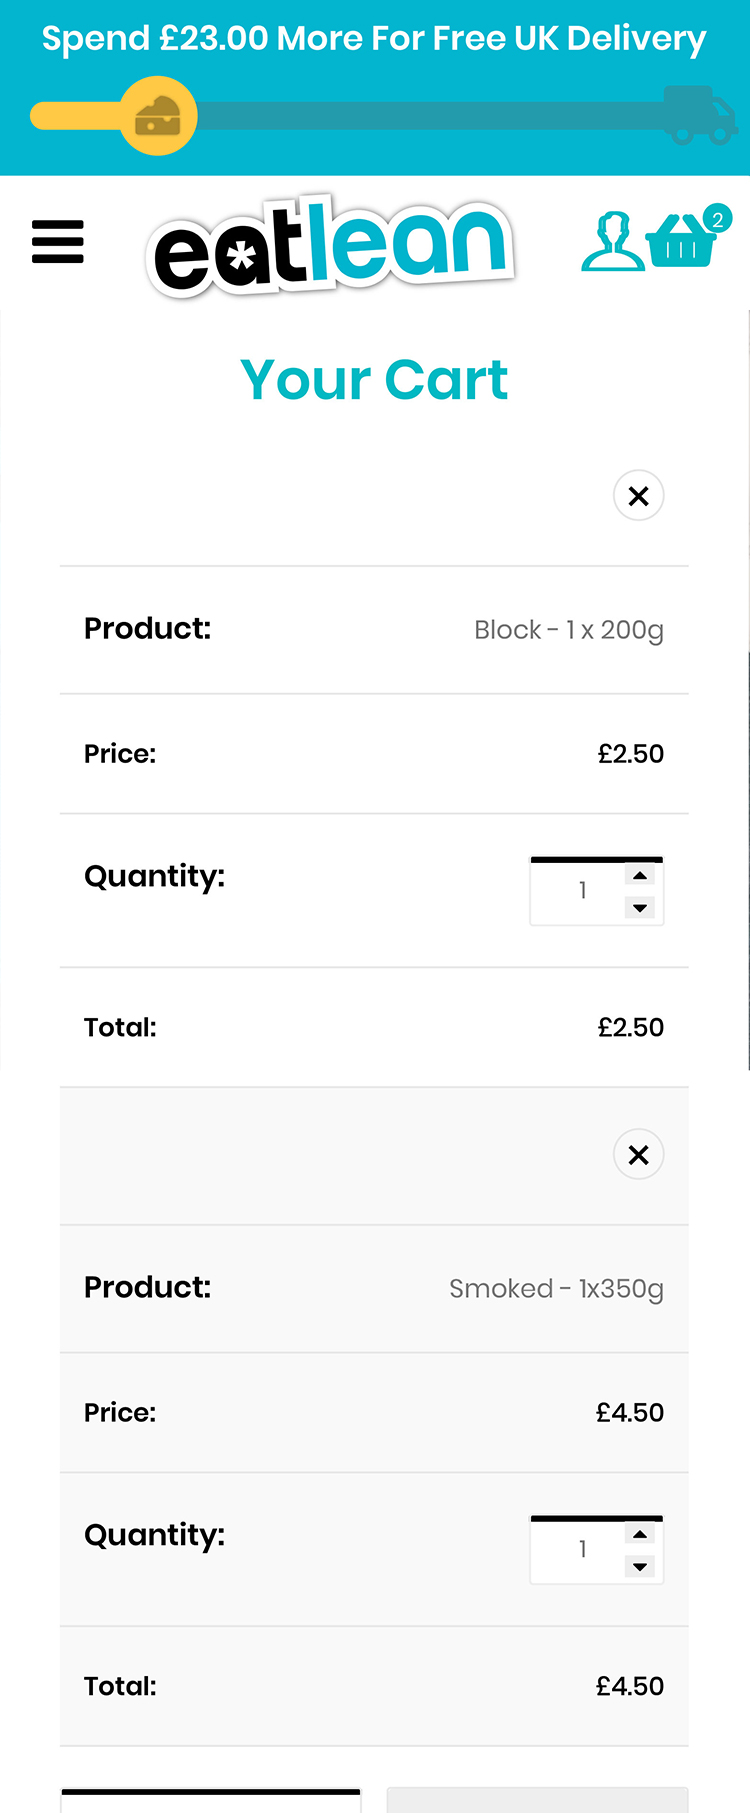Click the Block - 1 x 200g product link
Screen dimensions: 750x1813
568,630
